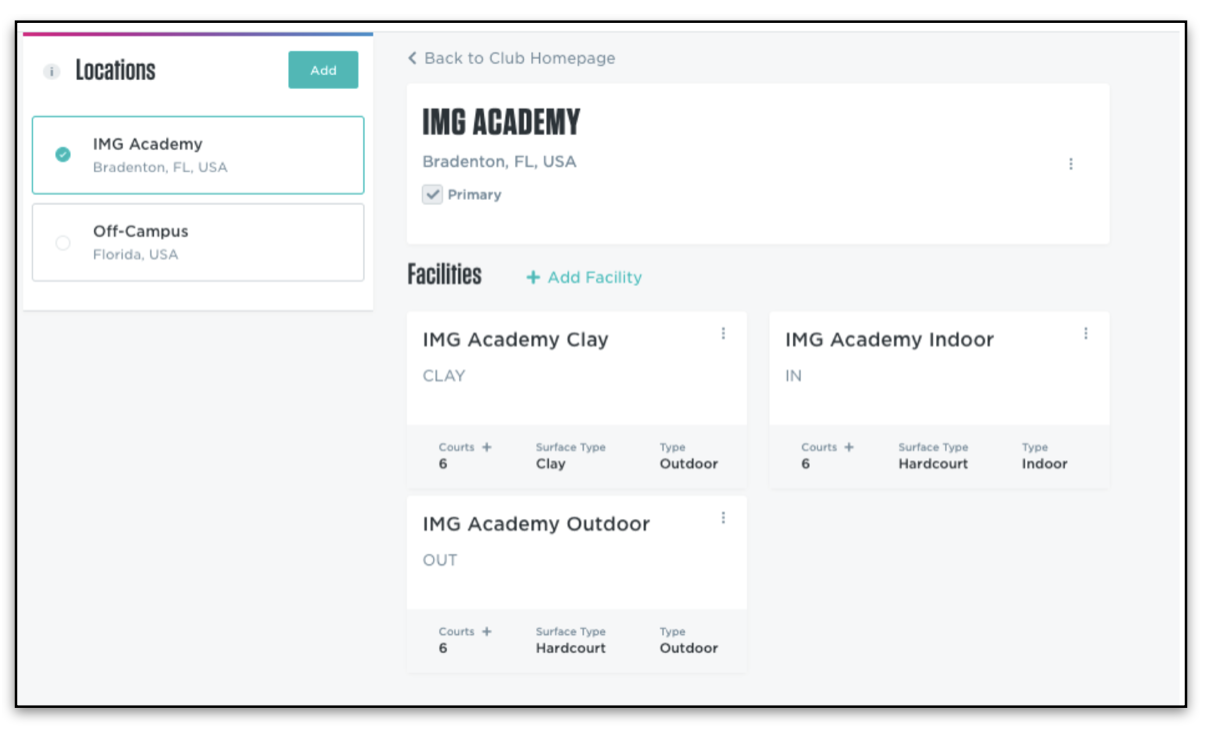Open the IMG Academy location options menu
Image resolution: width=1208 pixels, height=736 pixels.
point(1071,164)
